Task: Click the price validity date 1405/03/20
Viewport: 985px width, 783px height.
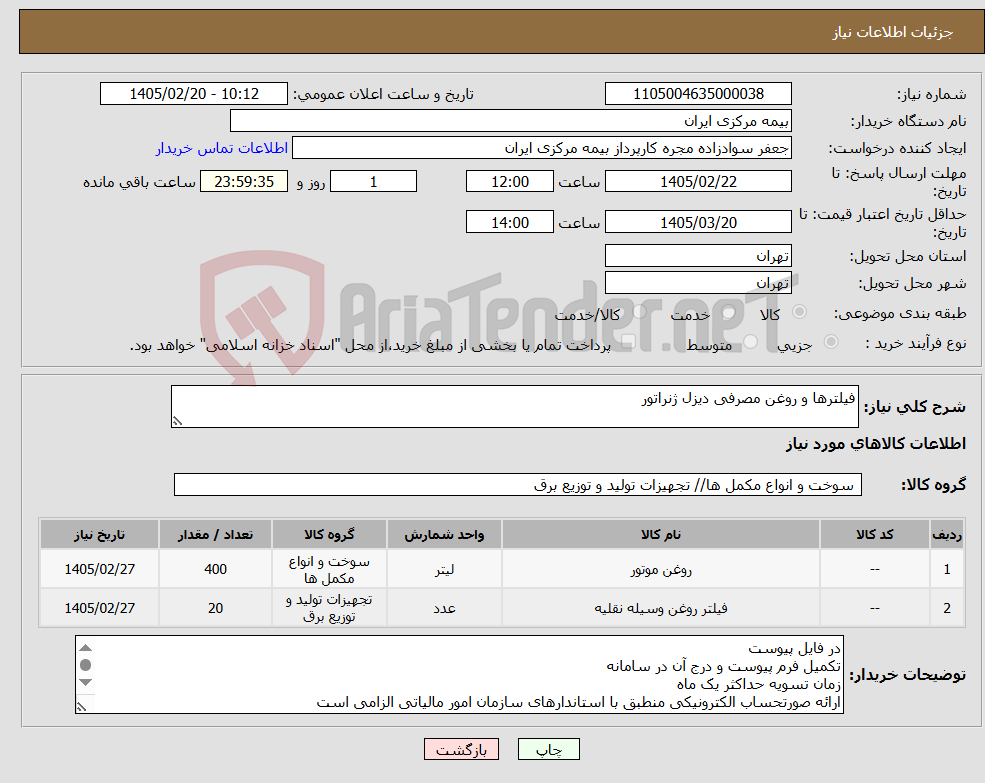Action: point(698,222)
